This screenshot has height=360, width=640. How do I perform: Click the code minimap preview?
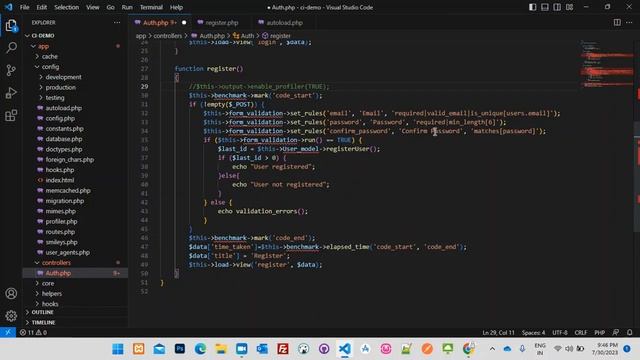tap(606, 65)
